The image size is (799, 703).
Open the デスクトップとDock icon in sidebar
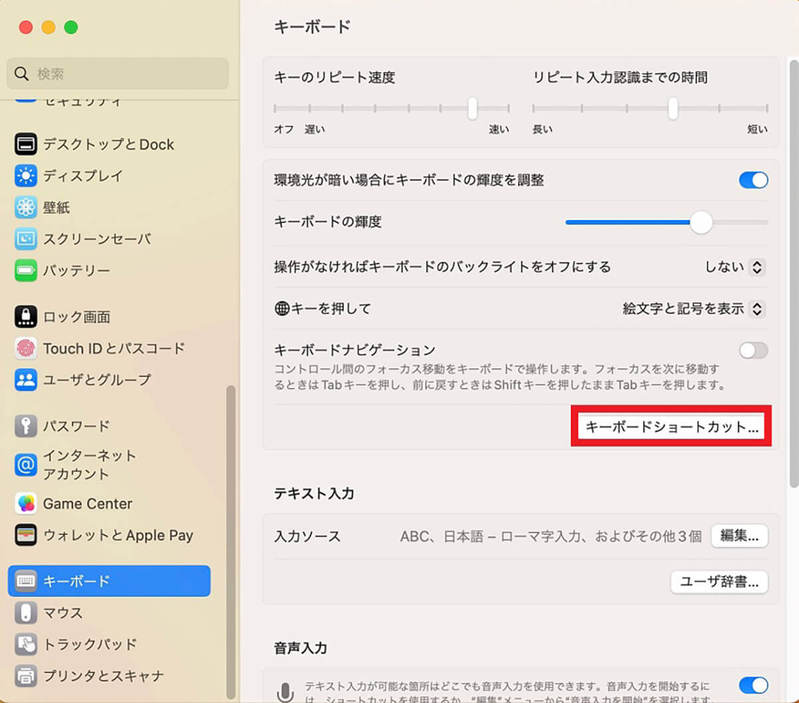tap(25, 145)
